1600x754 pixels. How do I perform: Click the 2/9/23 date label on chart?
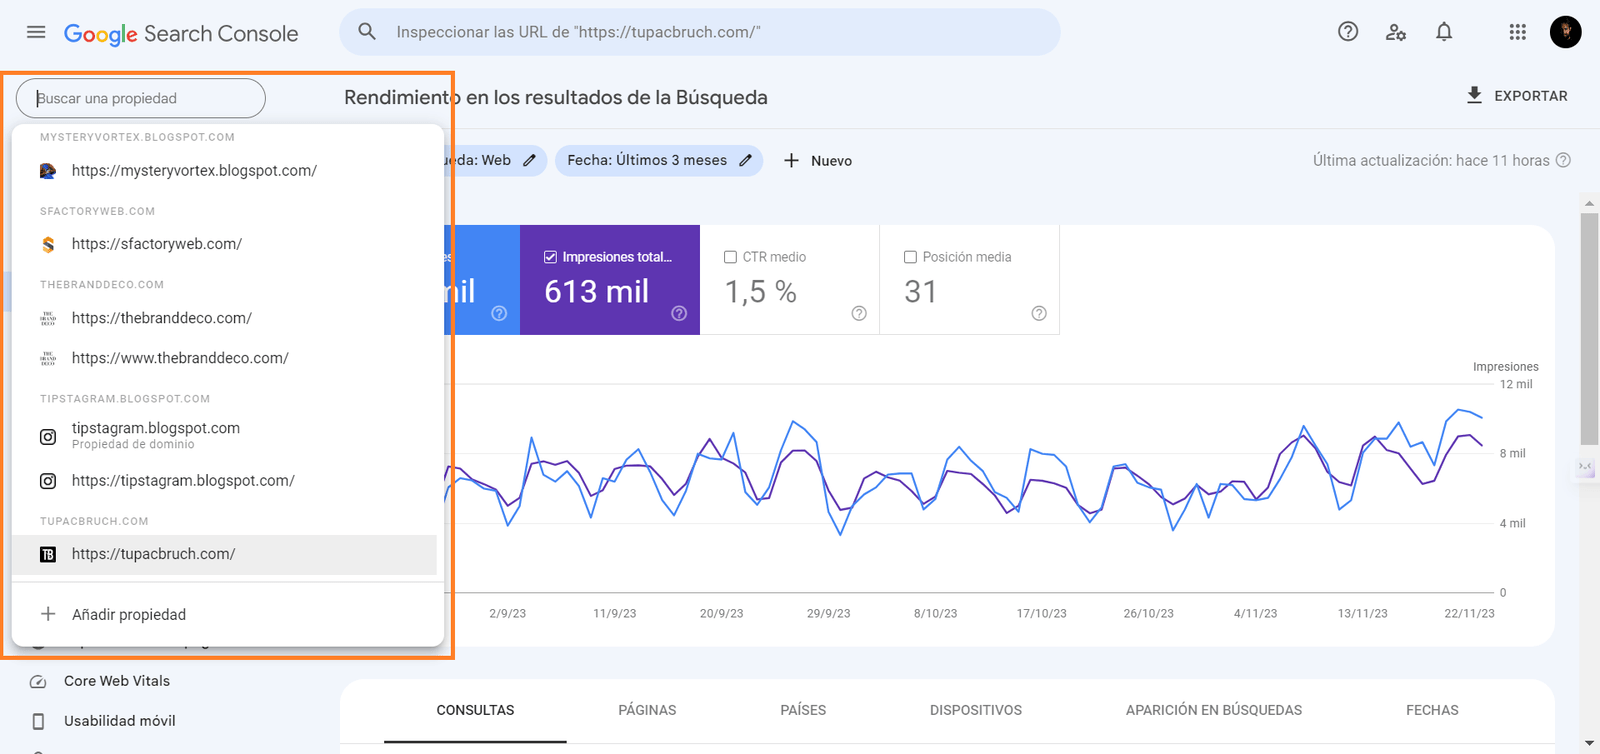(x=507, y=613)
